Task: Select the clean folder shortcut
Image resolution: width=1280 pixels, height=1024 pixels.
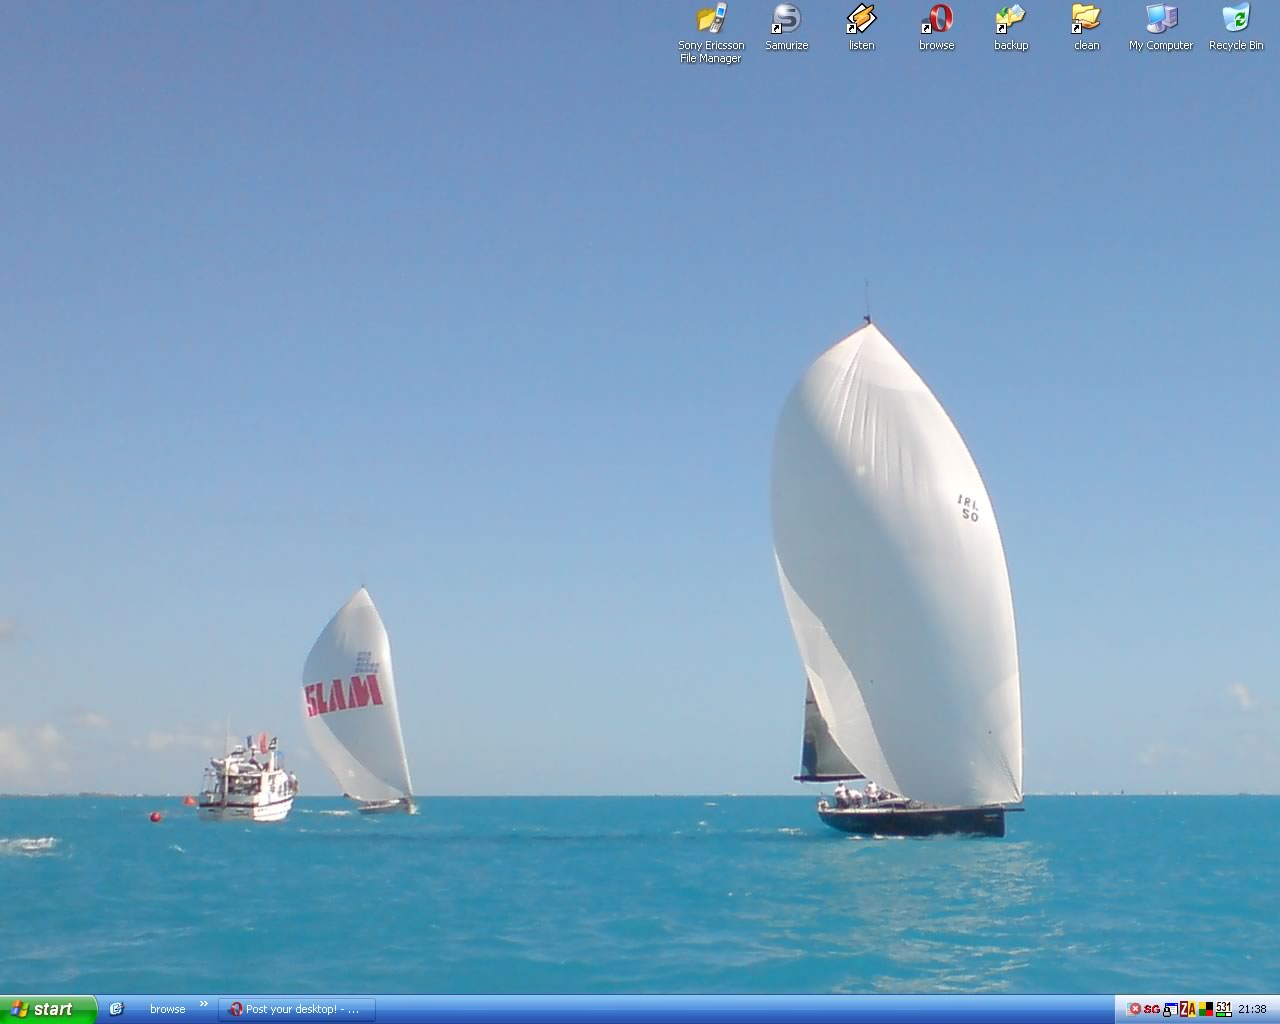Action: point(1086,27)
